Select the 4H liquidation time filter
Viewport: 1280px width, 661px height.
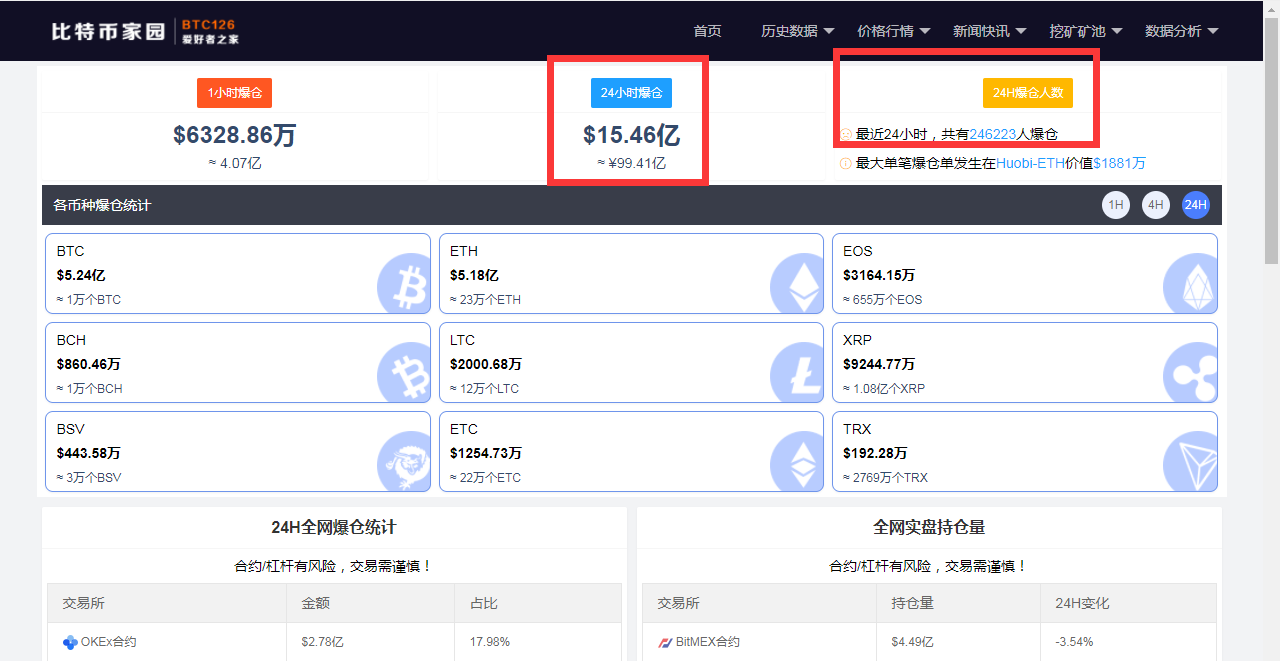click(x=1156, y=205)
